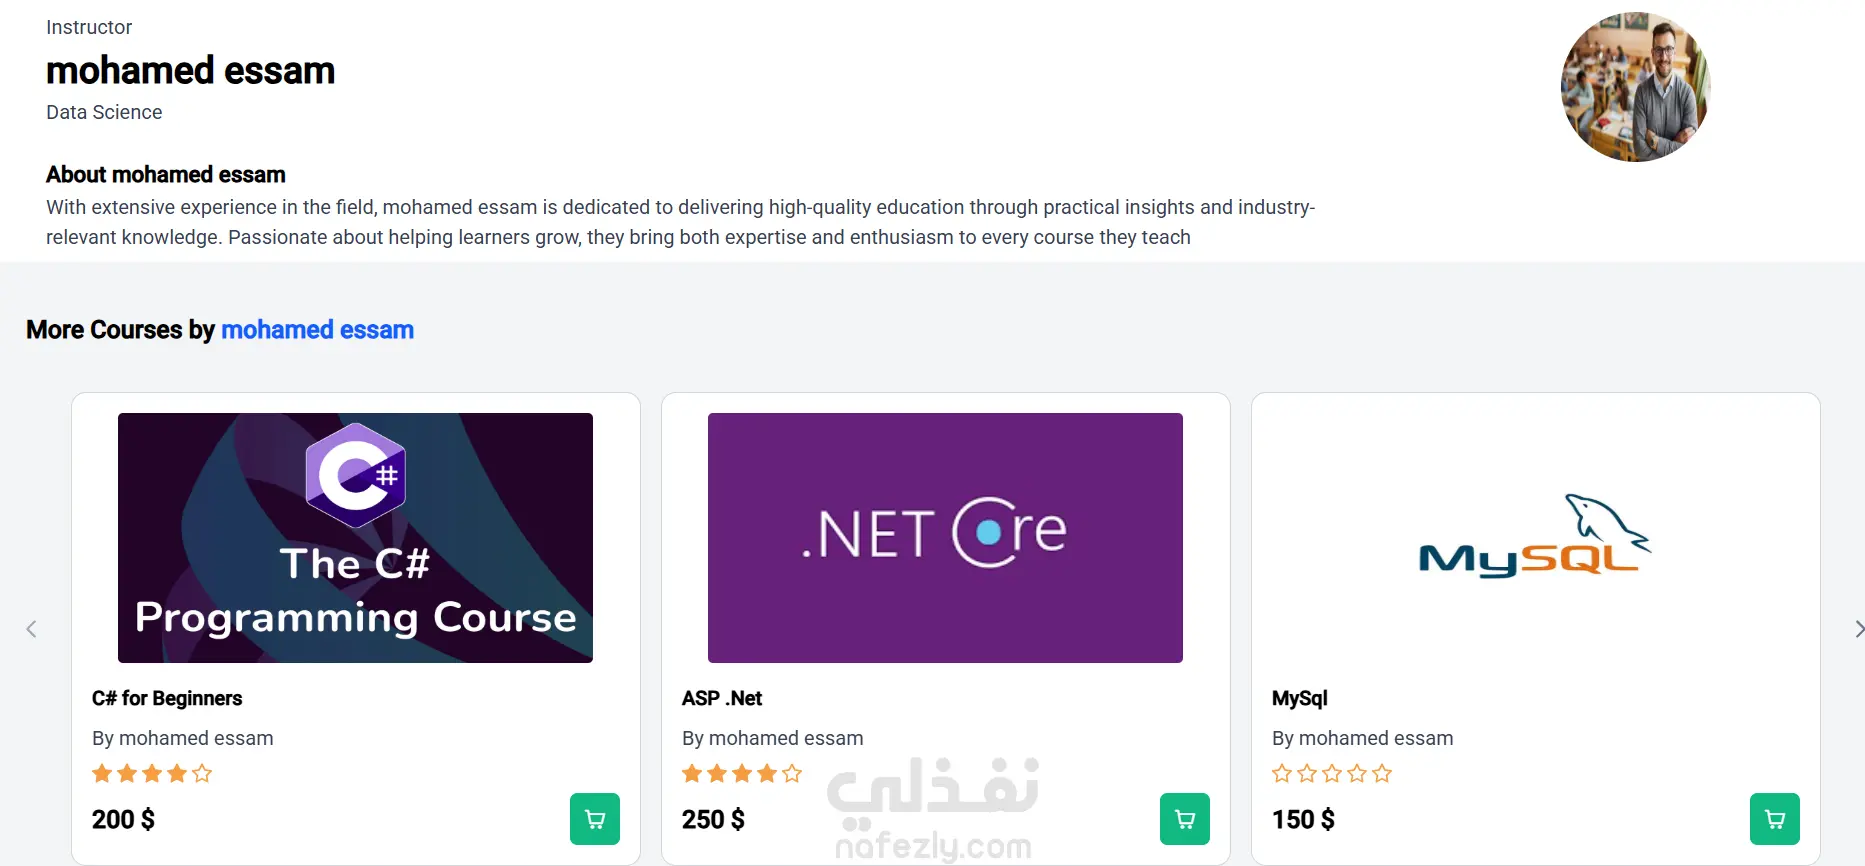
Task: Click the empty star rating under MySql
Action: (x=1332, y=773)
